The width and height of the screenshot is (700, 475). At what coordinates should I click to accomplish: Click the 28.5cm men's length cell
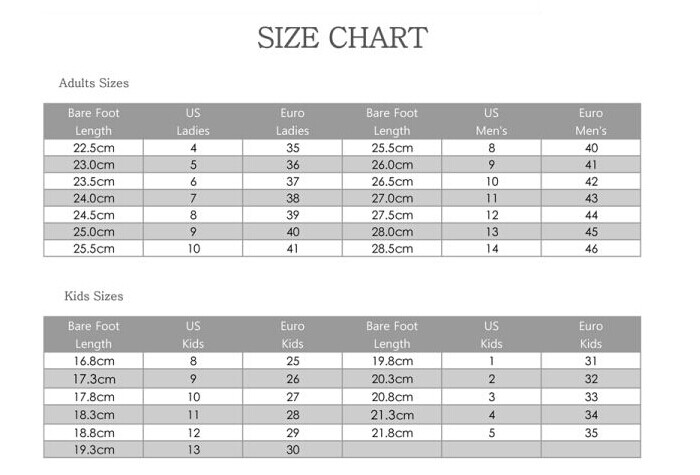(392, 249)
